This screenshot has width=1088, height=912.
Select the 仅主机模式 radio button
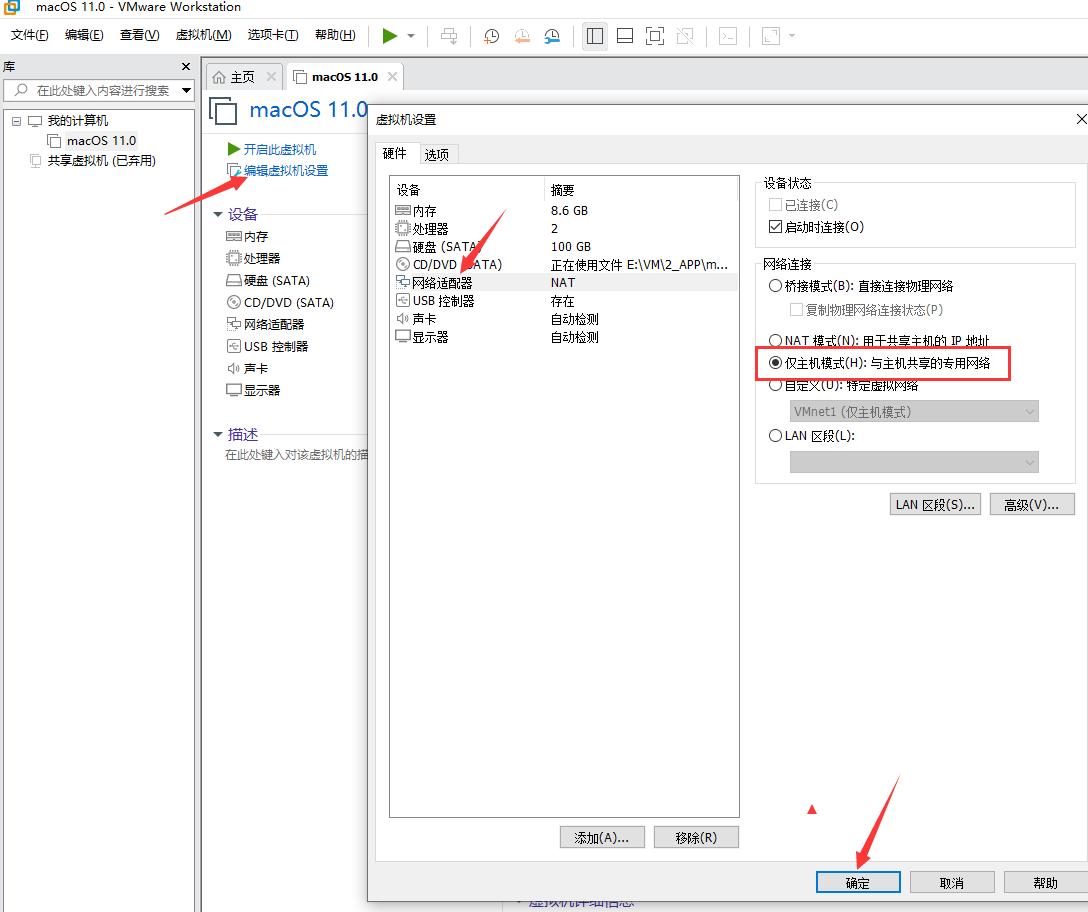(x=776, y=363)
